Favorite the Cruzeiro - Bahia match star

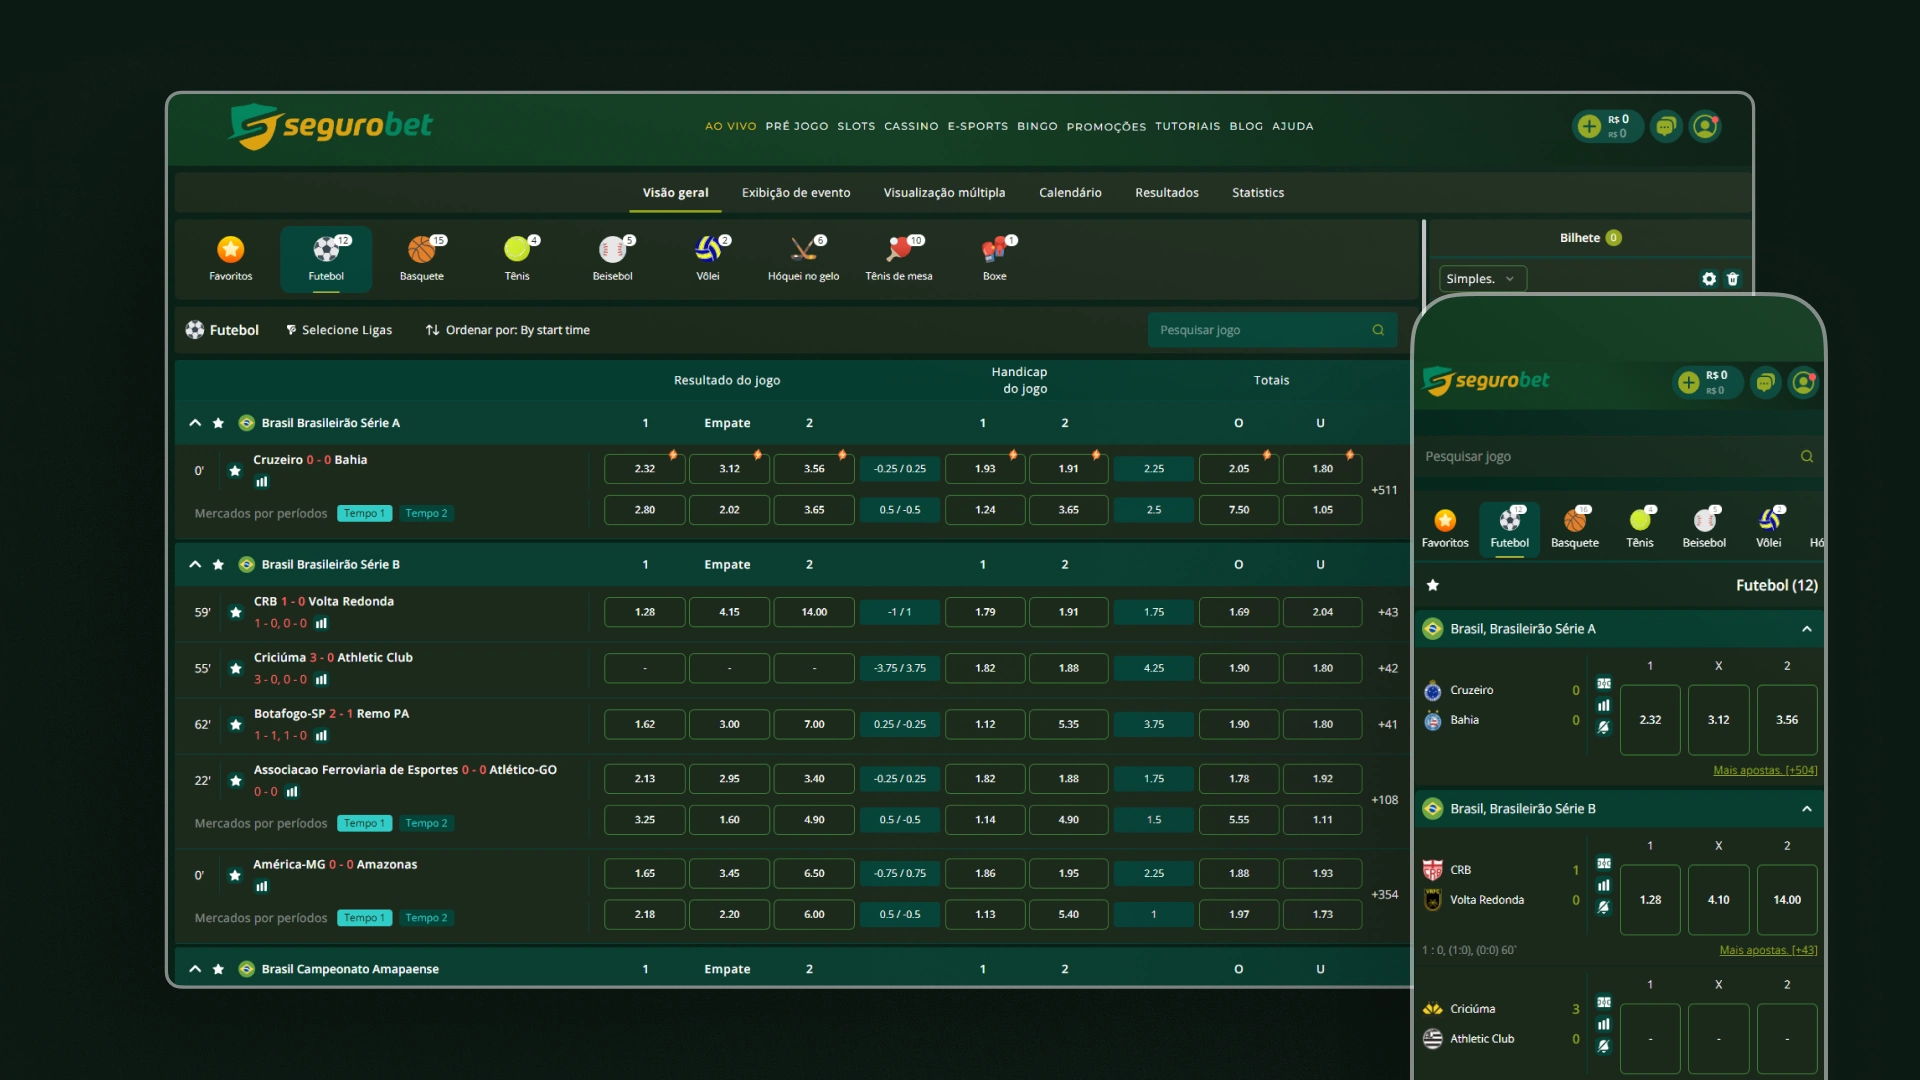coord(234,470)
